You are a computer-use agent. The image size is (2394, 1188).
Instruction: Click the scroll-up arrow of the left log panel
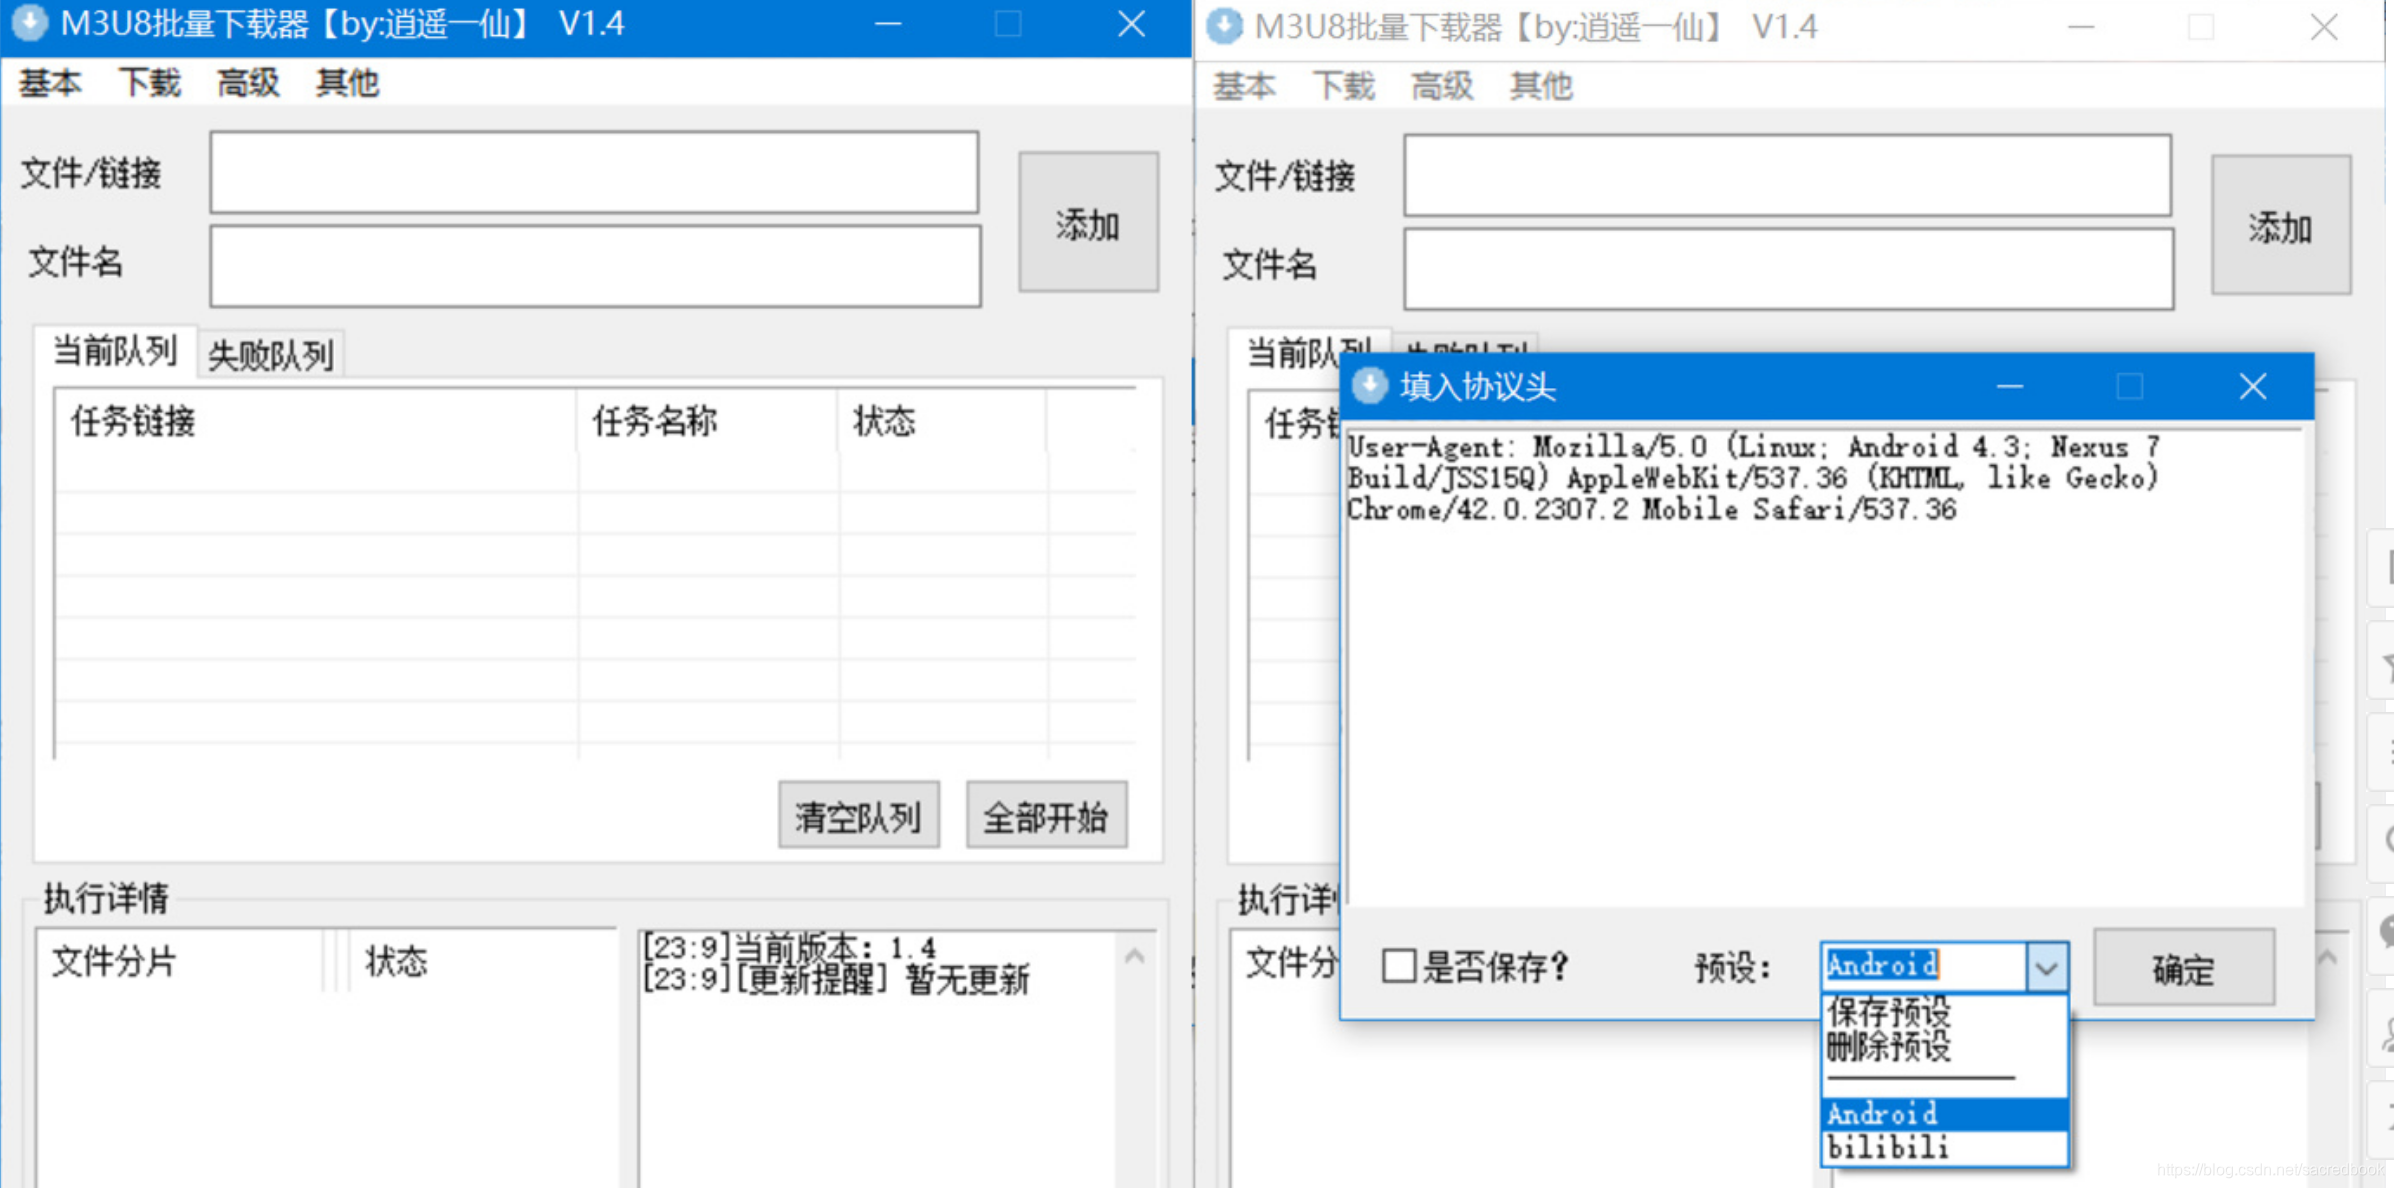[x=1134, y=957]
